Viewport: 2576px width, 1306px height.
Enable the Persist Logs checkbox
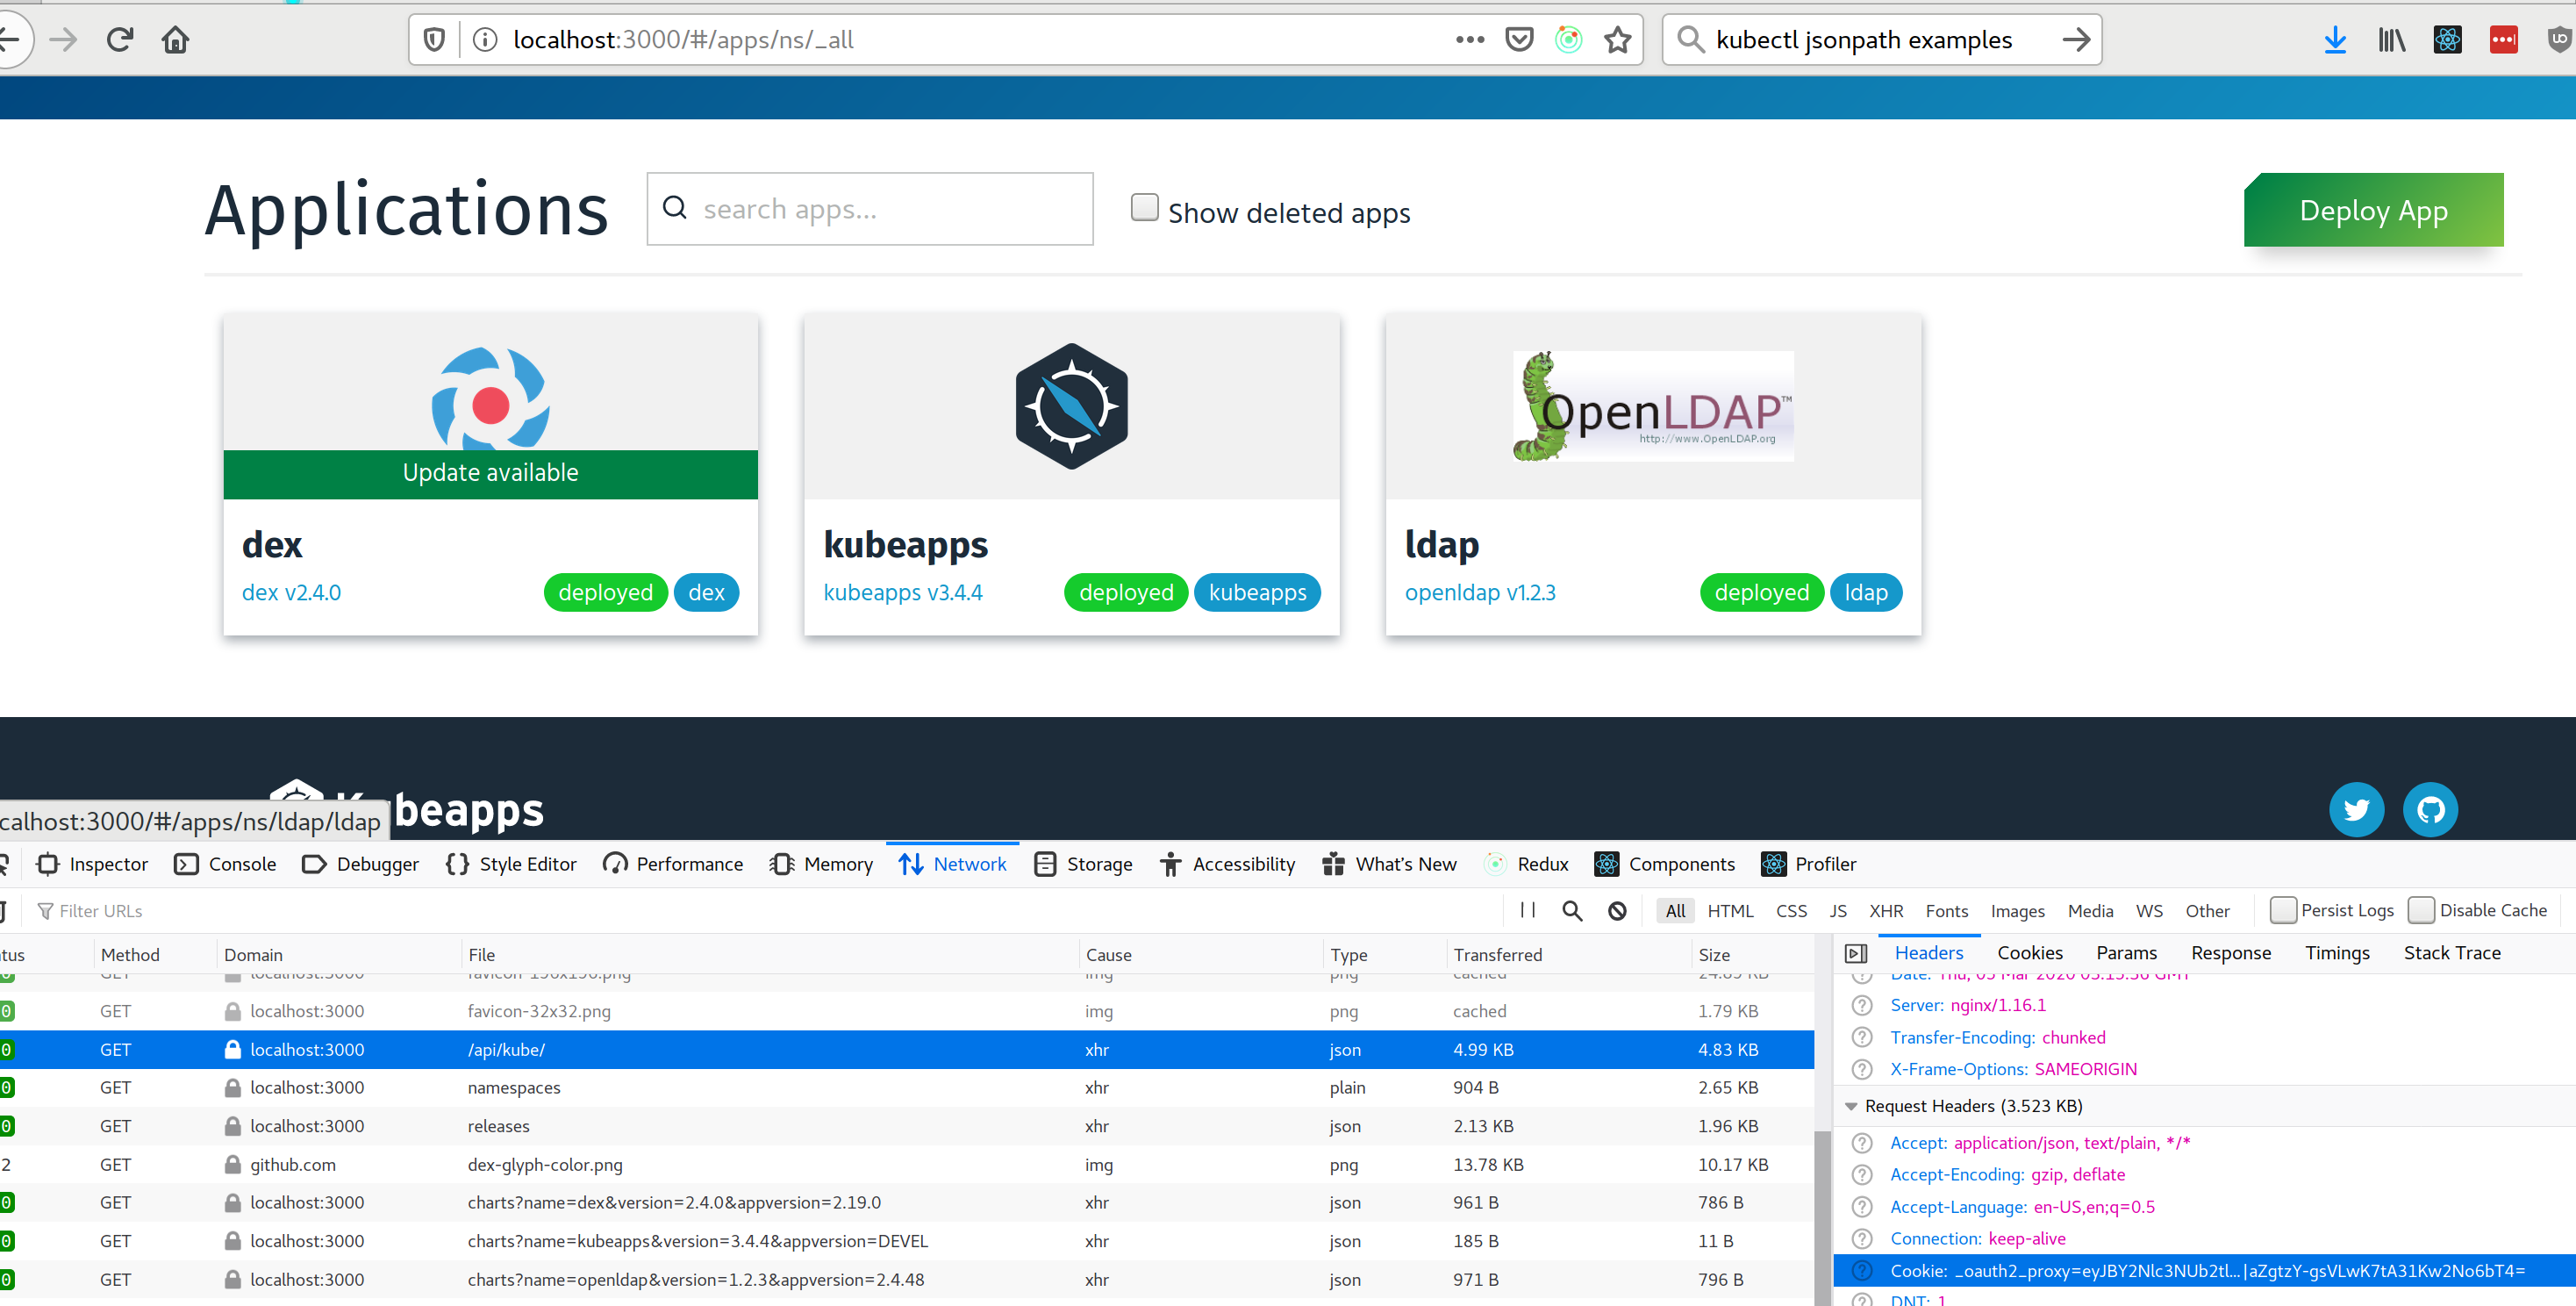point(2282,910)
